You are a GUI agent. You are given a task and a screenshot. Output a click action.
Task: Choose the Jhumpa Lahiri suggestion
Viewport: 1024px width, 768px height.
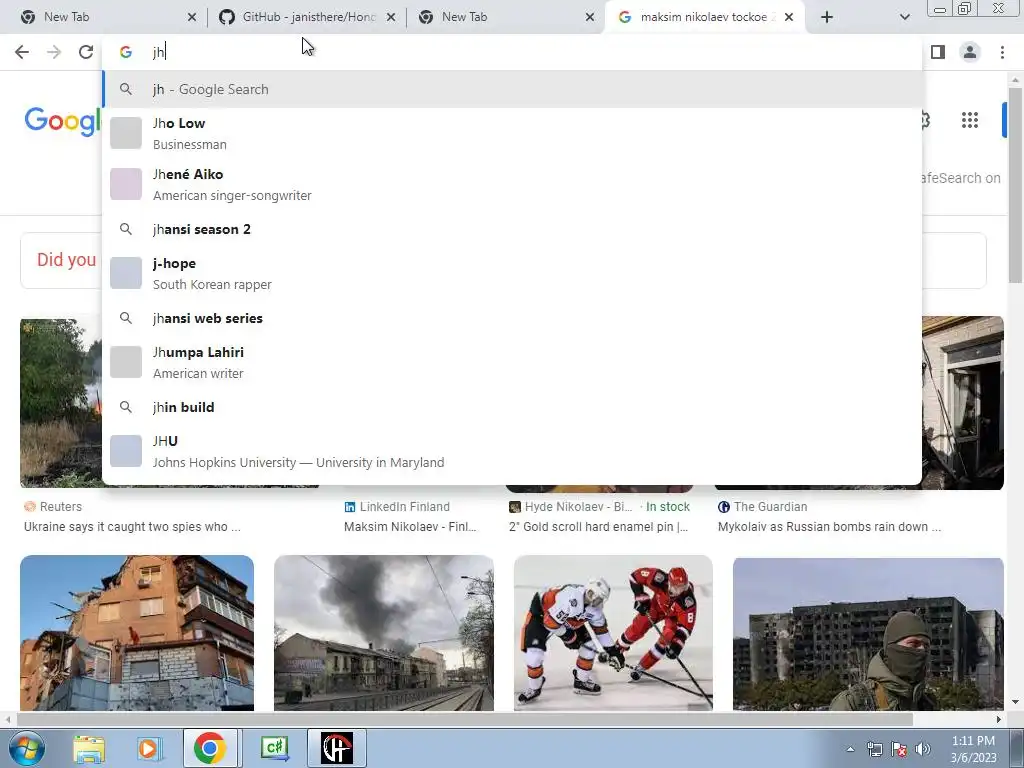pos(512,362)
